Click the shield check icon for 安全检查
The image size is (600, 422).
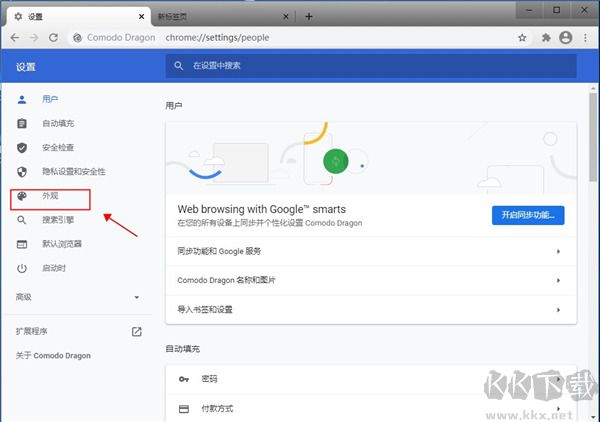click(x=22, y=148)
